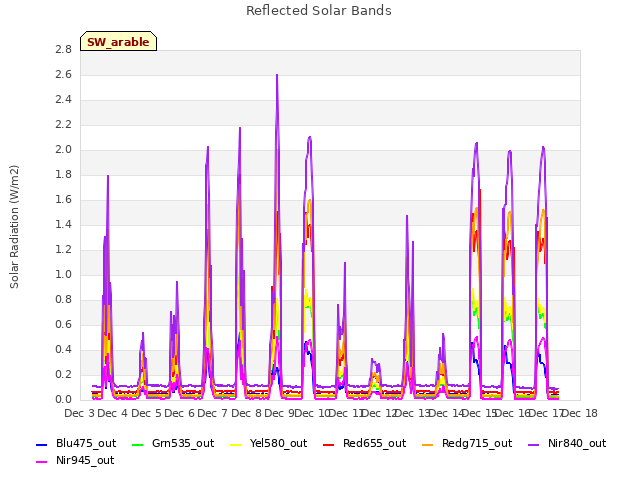Click the Yel580_out legend label
640x480 pixels.
click(x=278, y=443)
